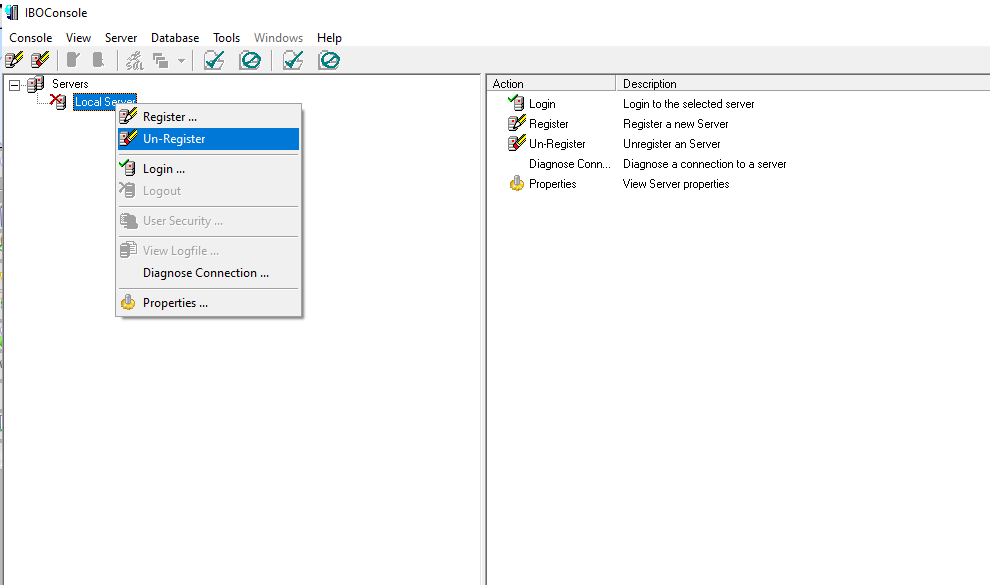Select the Servers label in the tree
990x585 pixels.
click(70, 84)
